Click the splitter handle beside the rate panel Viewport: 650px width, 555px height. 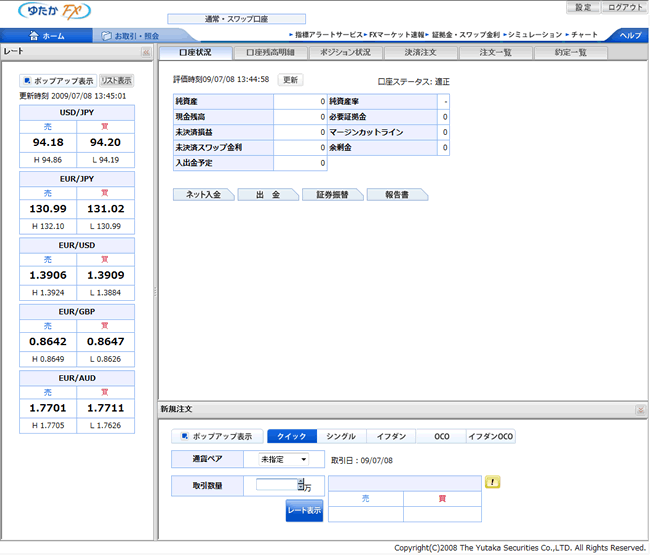pyautogui.click(x=156, y=292)
